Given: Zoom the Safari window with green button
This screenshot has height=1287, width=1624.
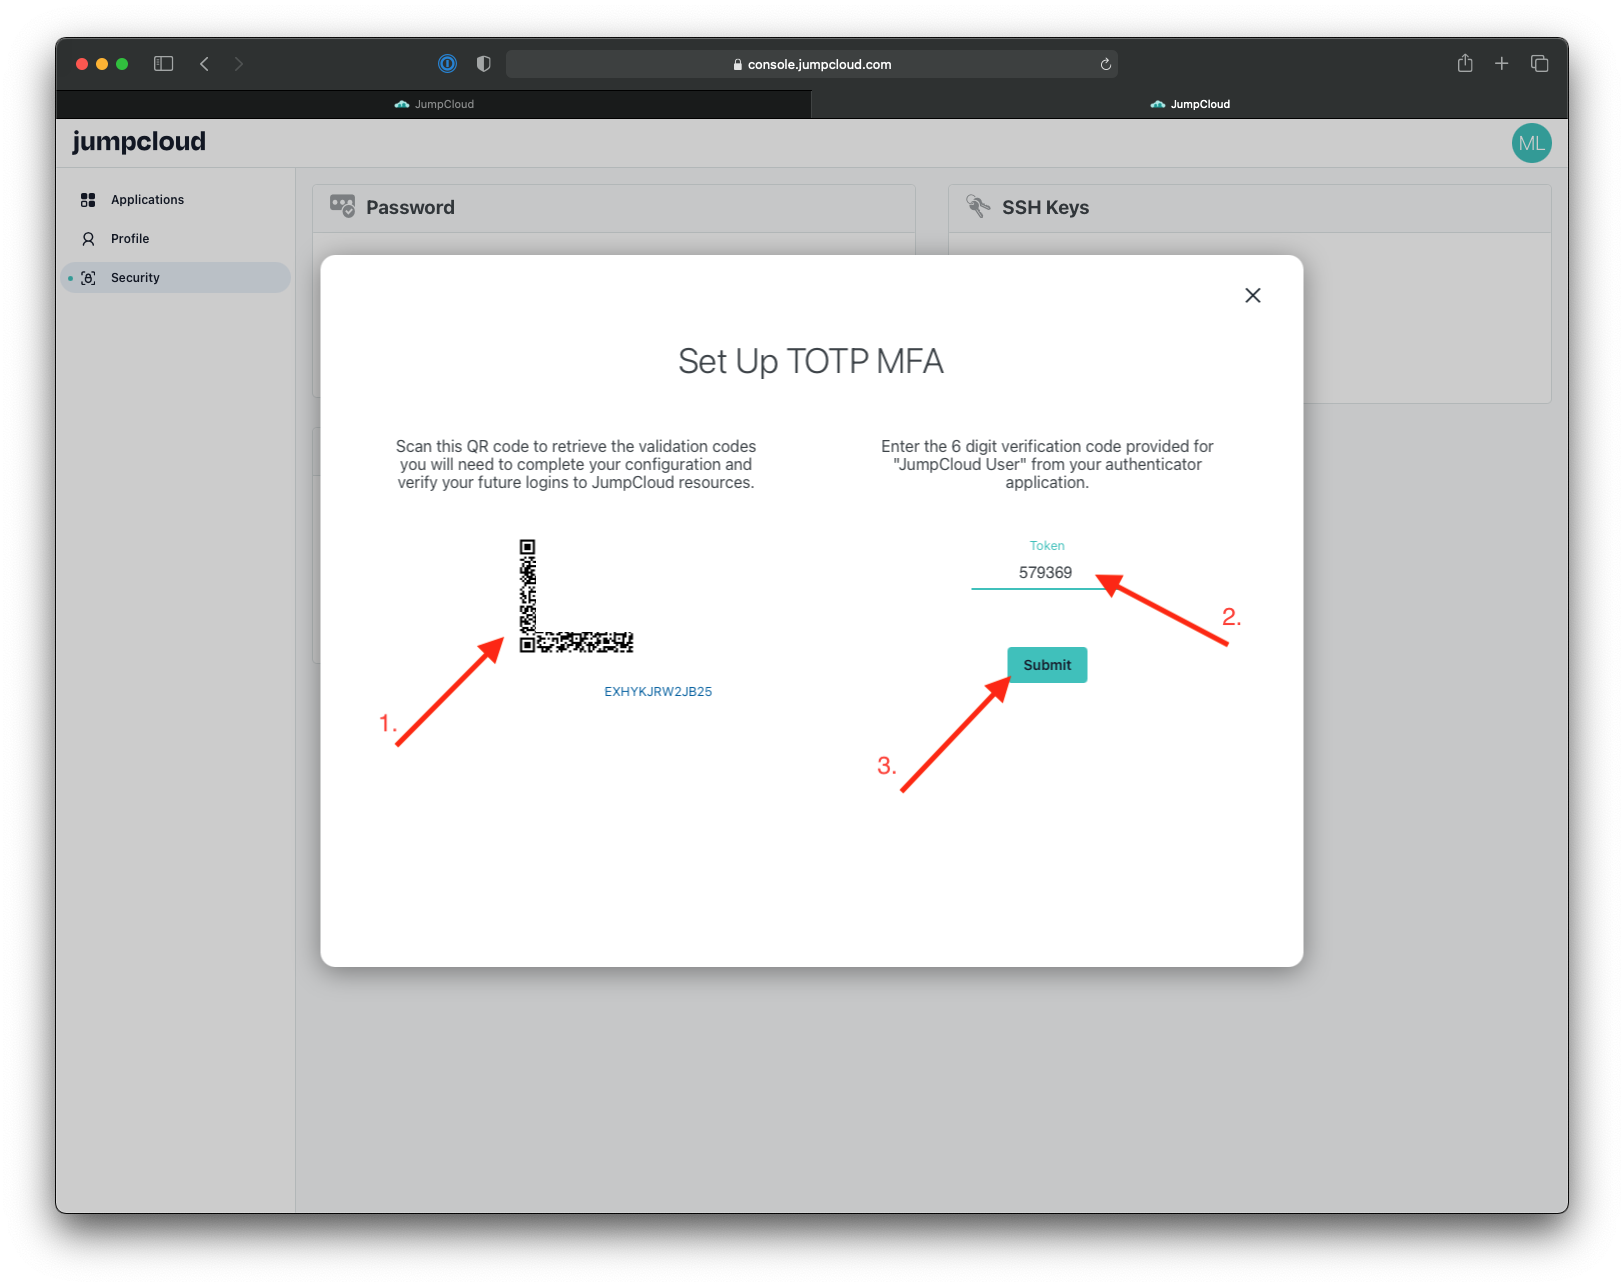Looking at the screenshot, I should coord(122,64).
